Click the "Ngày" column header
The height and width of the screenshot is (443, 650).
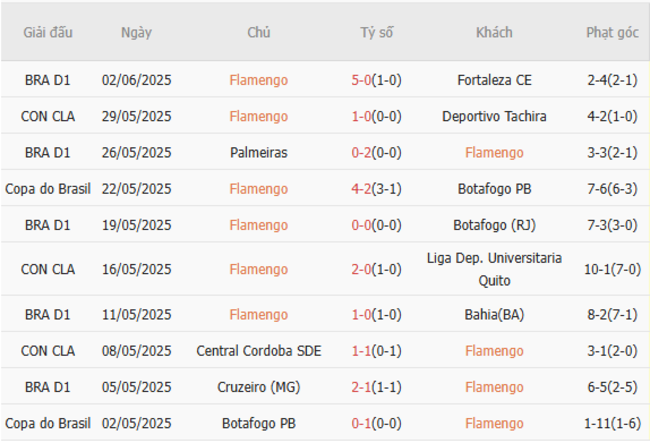136,33
